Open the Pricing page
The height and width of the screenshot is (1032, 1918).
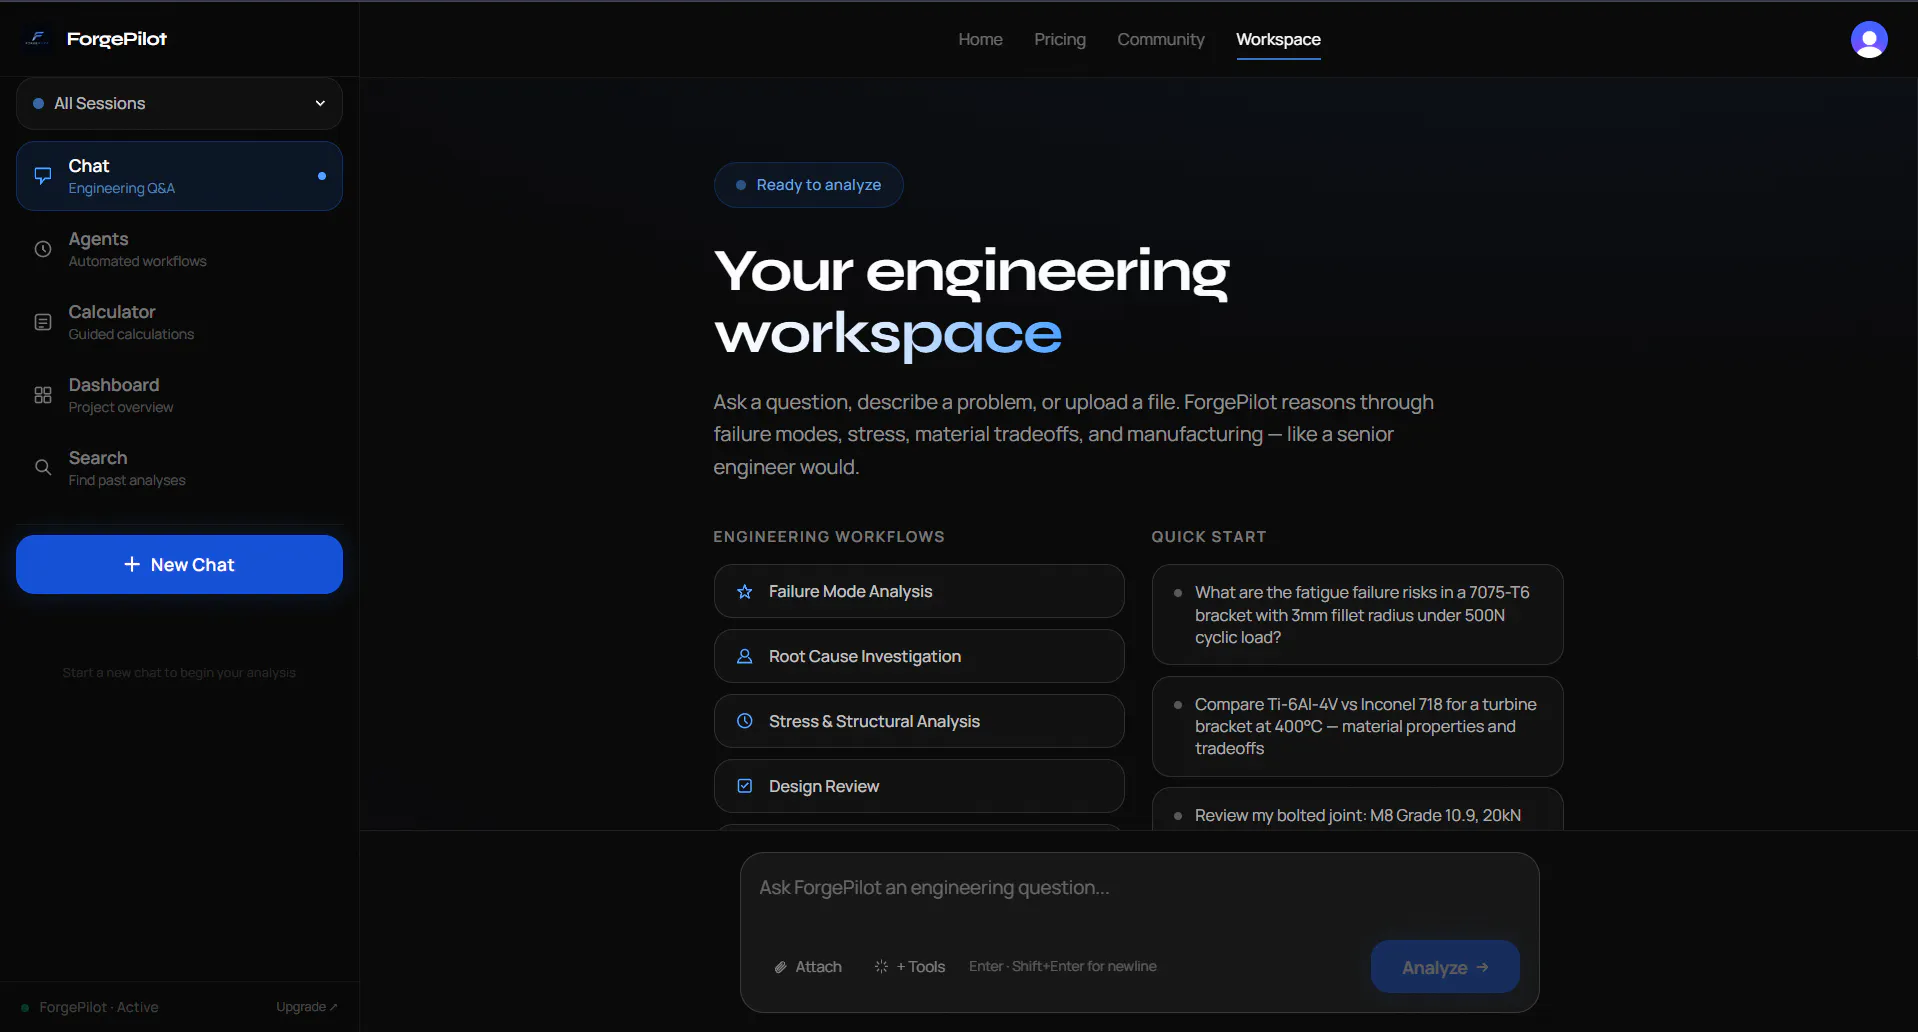click(x=1060, y=39)
